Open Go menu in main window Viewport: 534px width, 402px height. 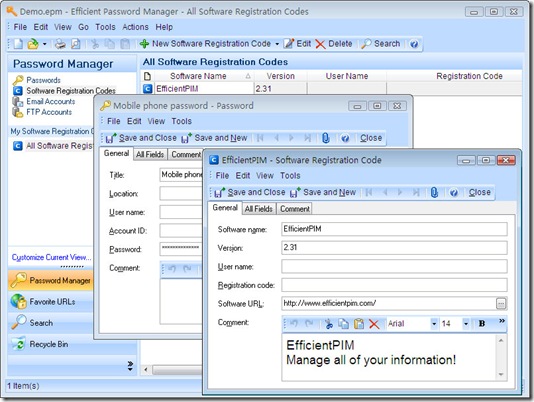tap(83, 27)
